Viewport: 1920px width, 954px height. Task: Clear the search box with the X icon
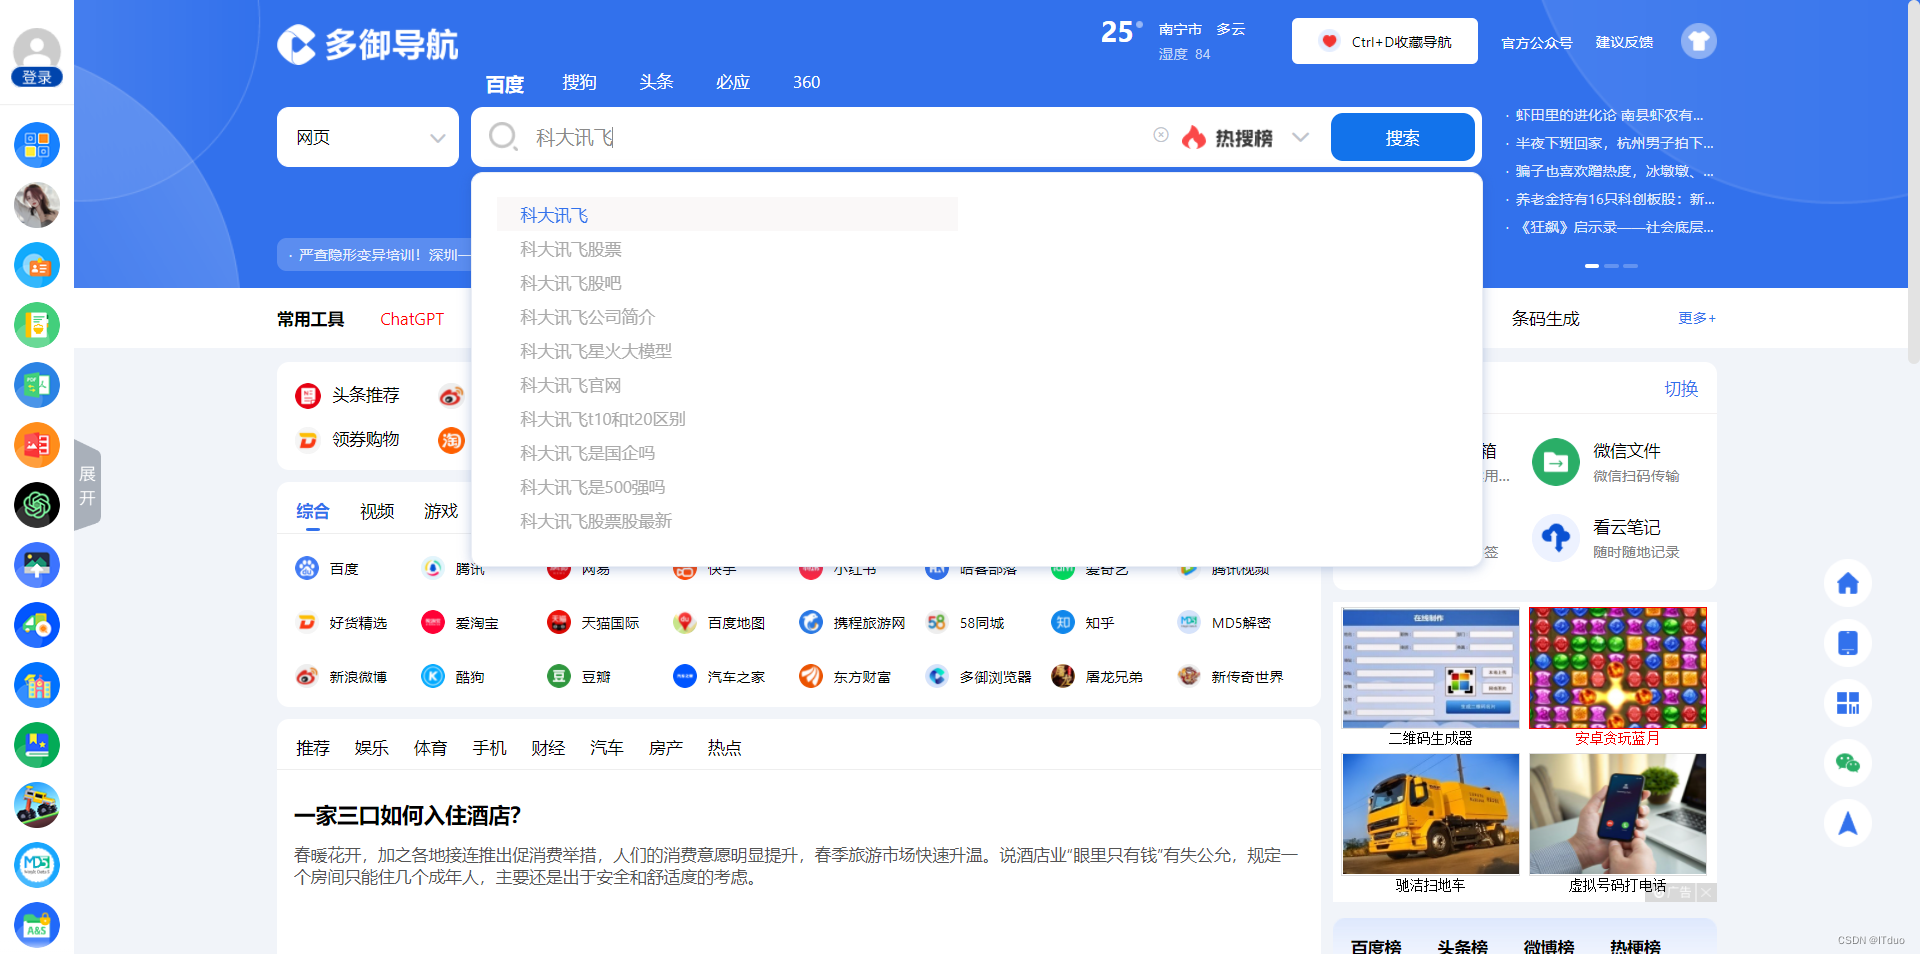coord(1161,135)
